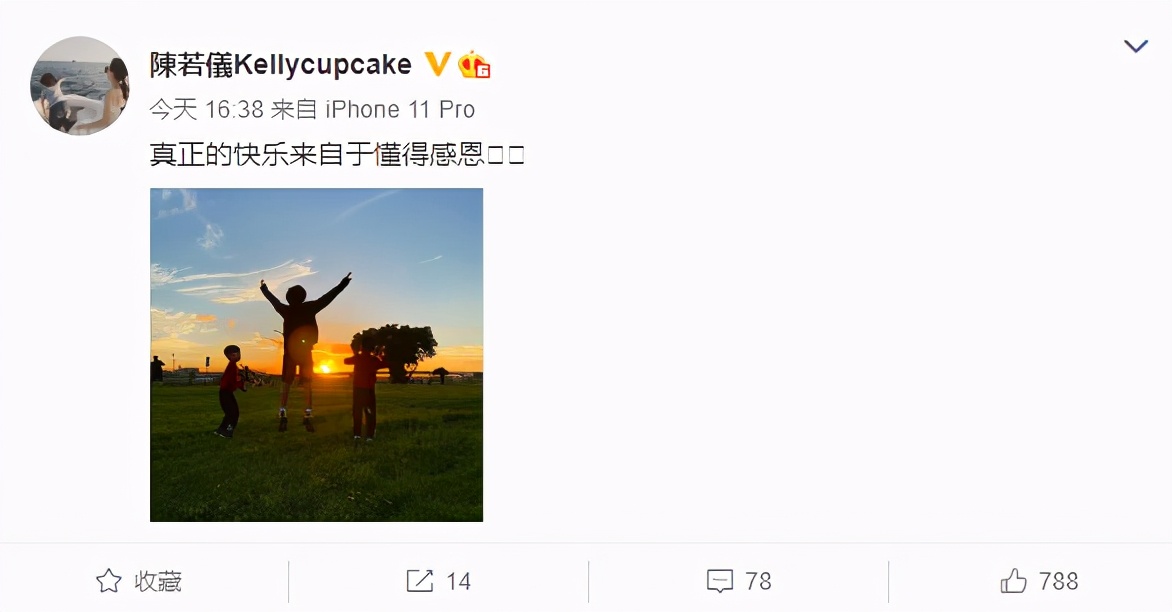Open profile of 陳若儀Kellycupcake
Screen dimensions: 1172x612
[x=279, y=64]
